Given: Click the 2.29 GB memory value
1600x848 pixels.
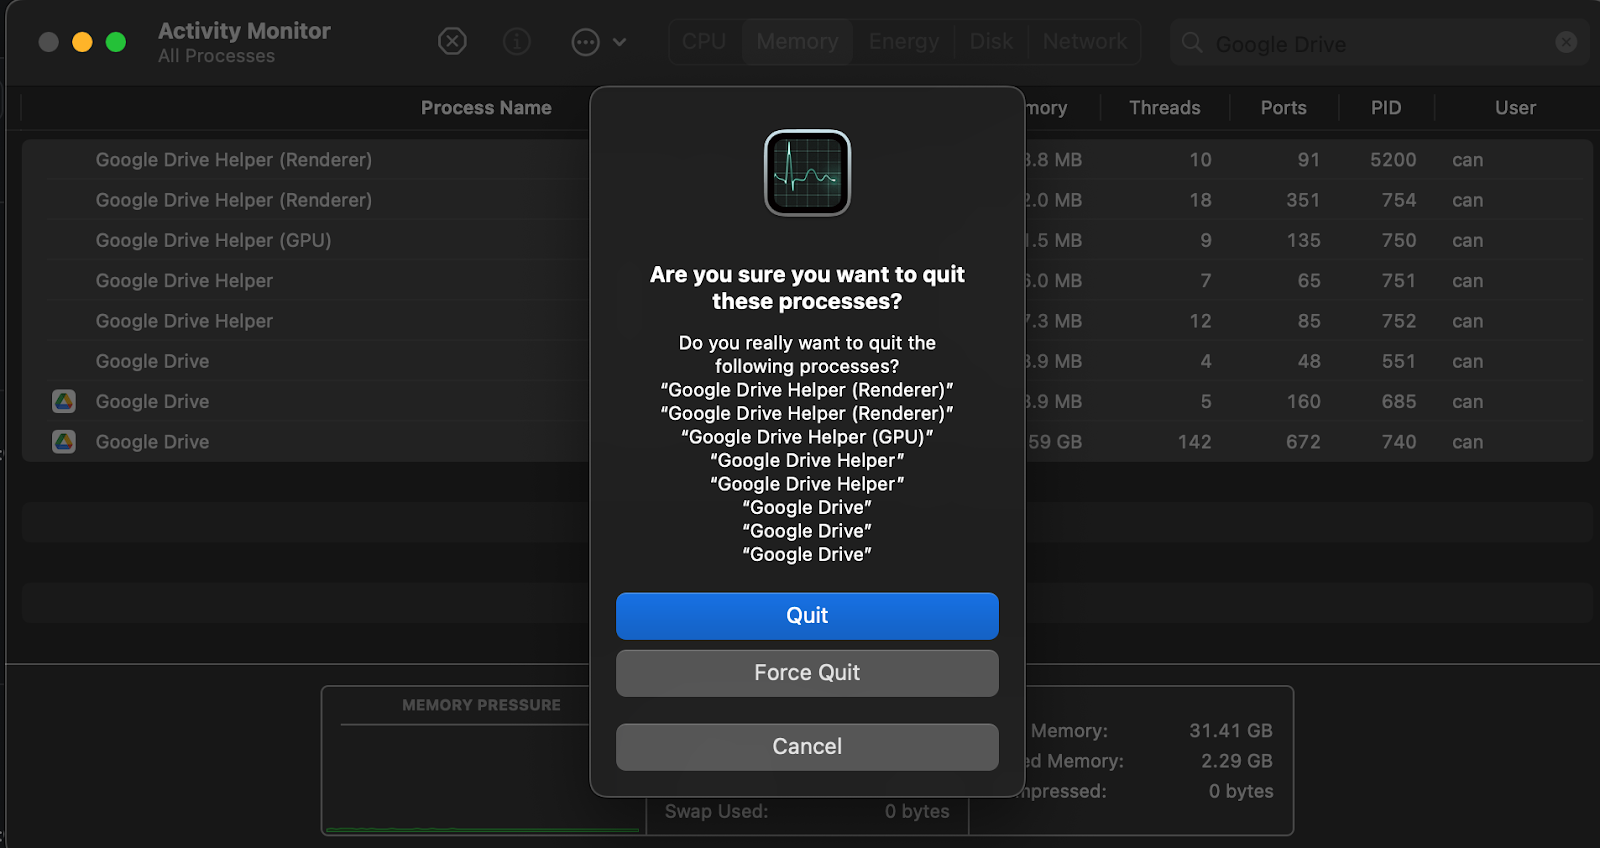Looking at the screenshot, I should [1237, 761].
